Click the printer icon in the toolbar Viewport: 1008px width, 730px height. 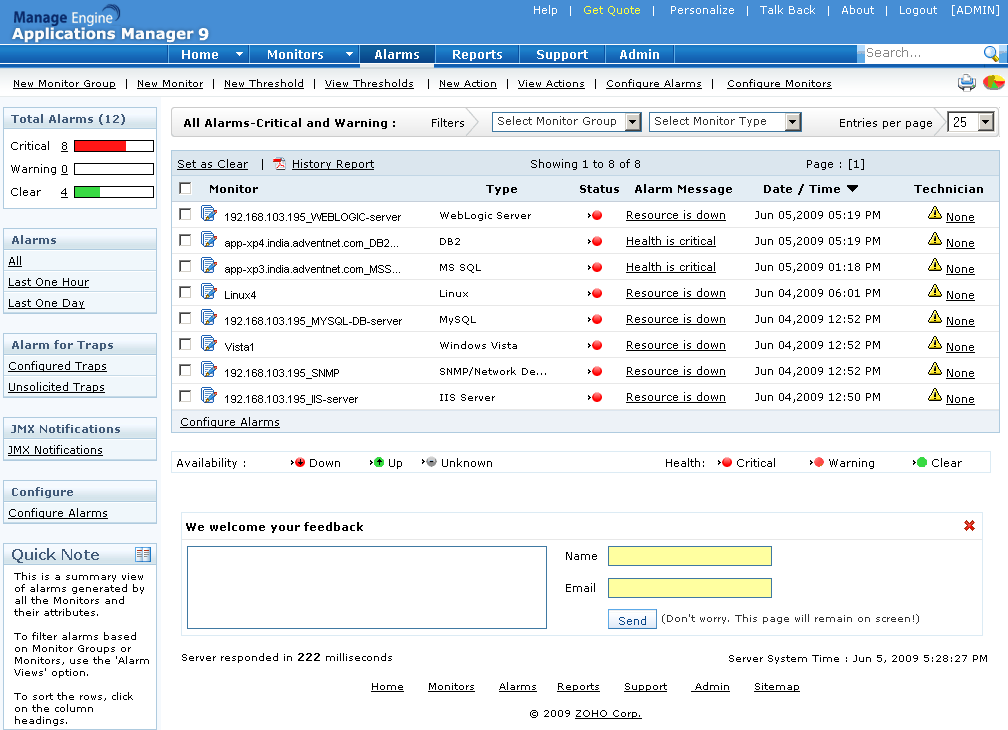pyautogui.click(x=966, y=83)
